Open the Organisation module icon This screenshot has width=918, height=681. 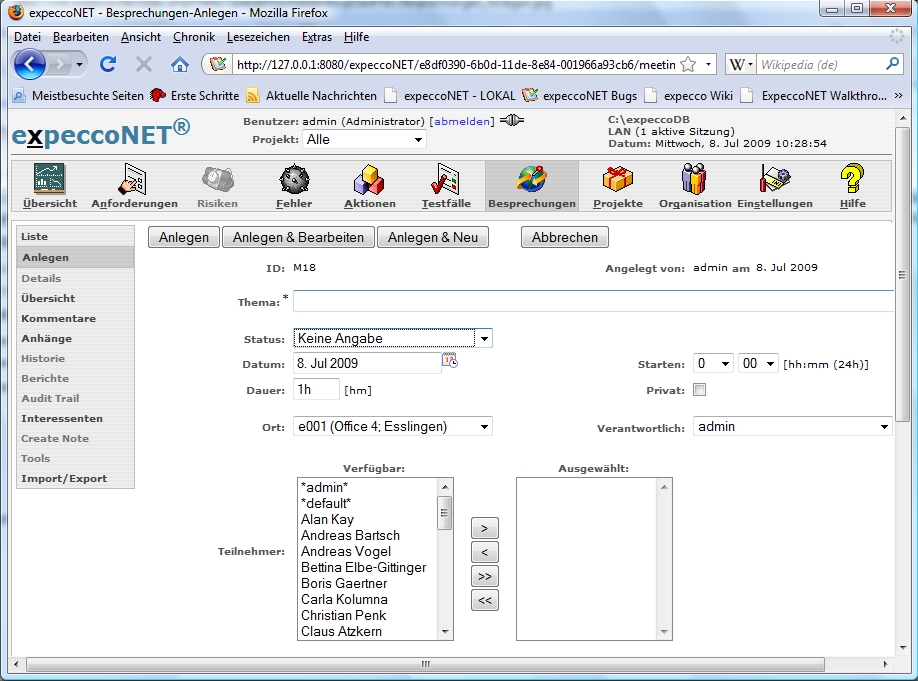[x=694, y=180]
